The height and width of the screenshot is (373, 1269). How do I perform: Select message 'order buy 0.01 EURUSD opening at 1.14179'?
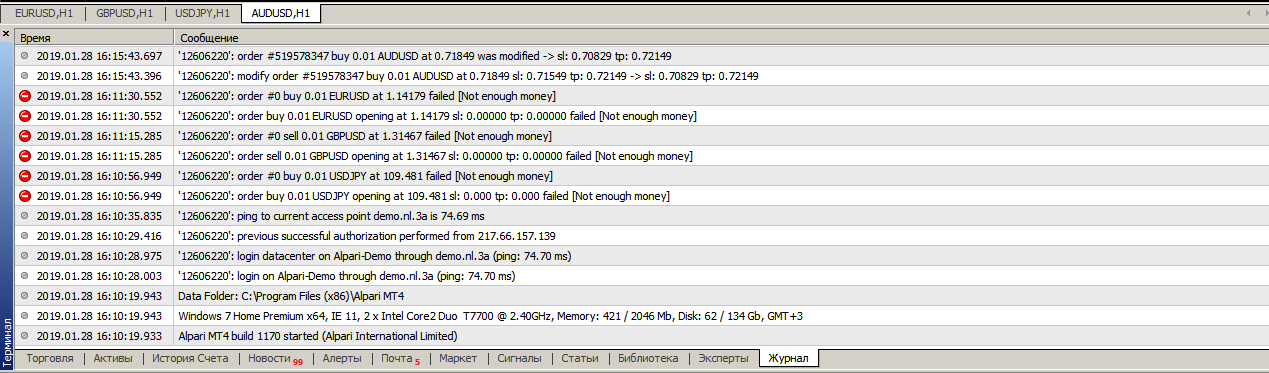tap(437, 116)
